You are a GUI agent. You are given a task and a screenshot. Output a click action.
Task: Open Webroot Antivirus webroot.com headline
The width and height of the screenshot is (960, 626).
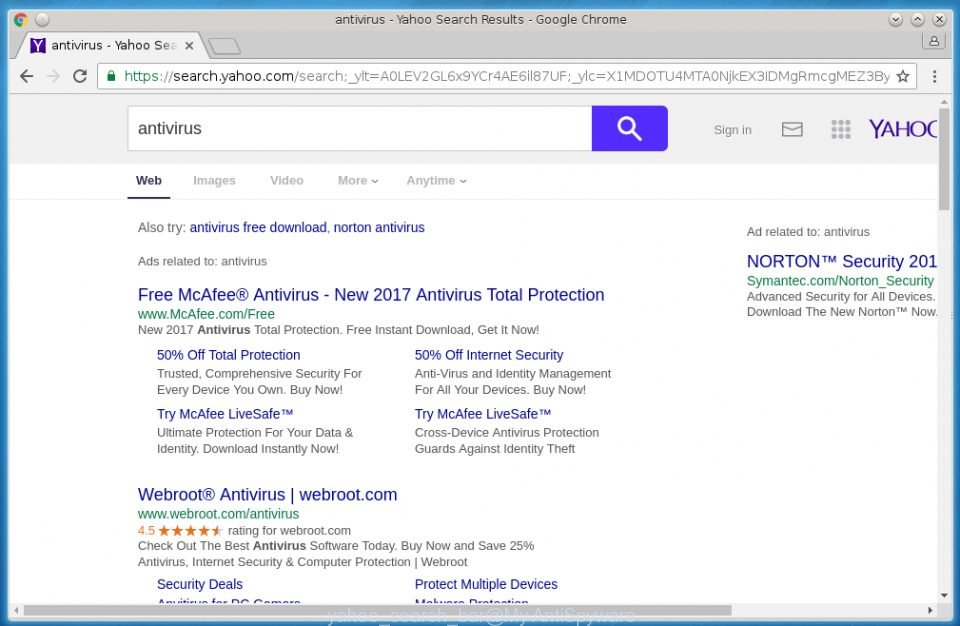click(268, 494)
